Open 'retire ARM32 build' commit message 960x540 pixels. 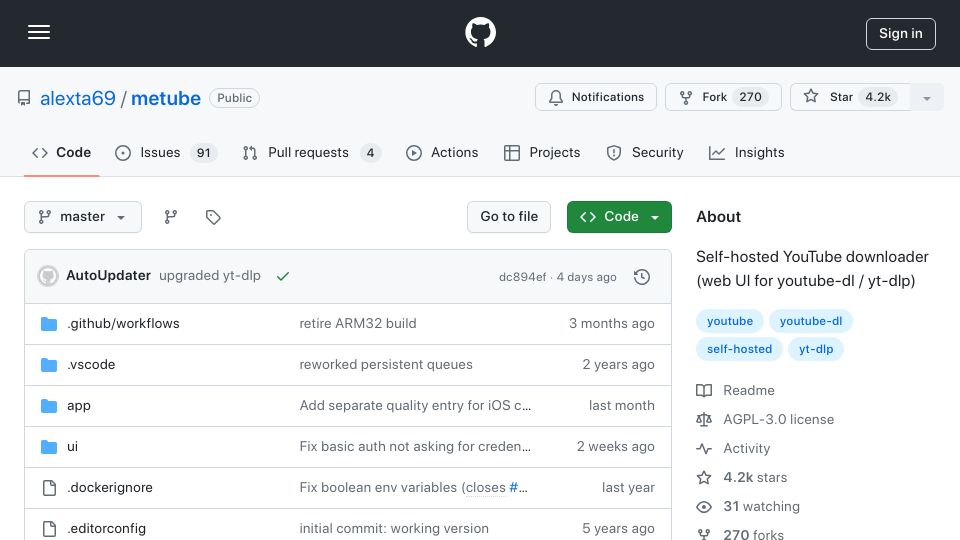pos(358,323)
